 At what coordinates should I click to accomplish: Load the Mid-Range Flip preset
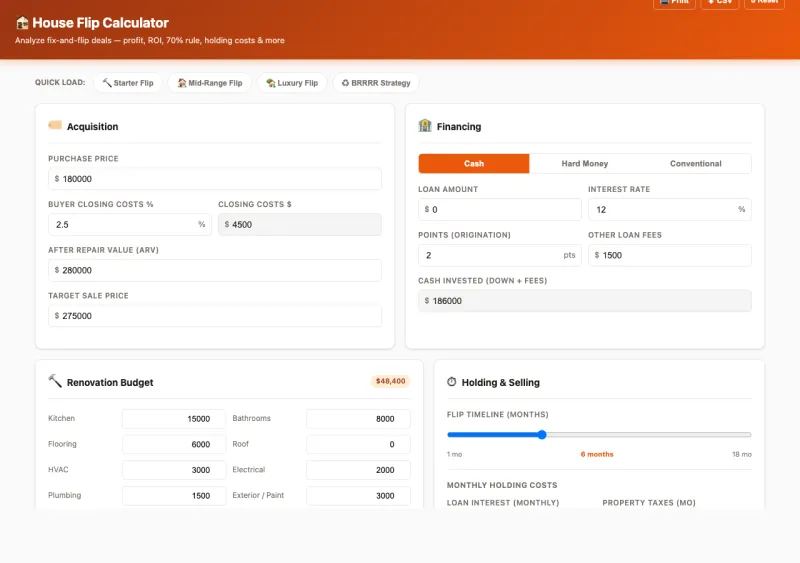click(x=210, y=83)
